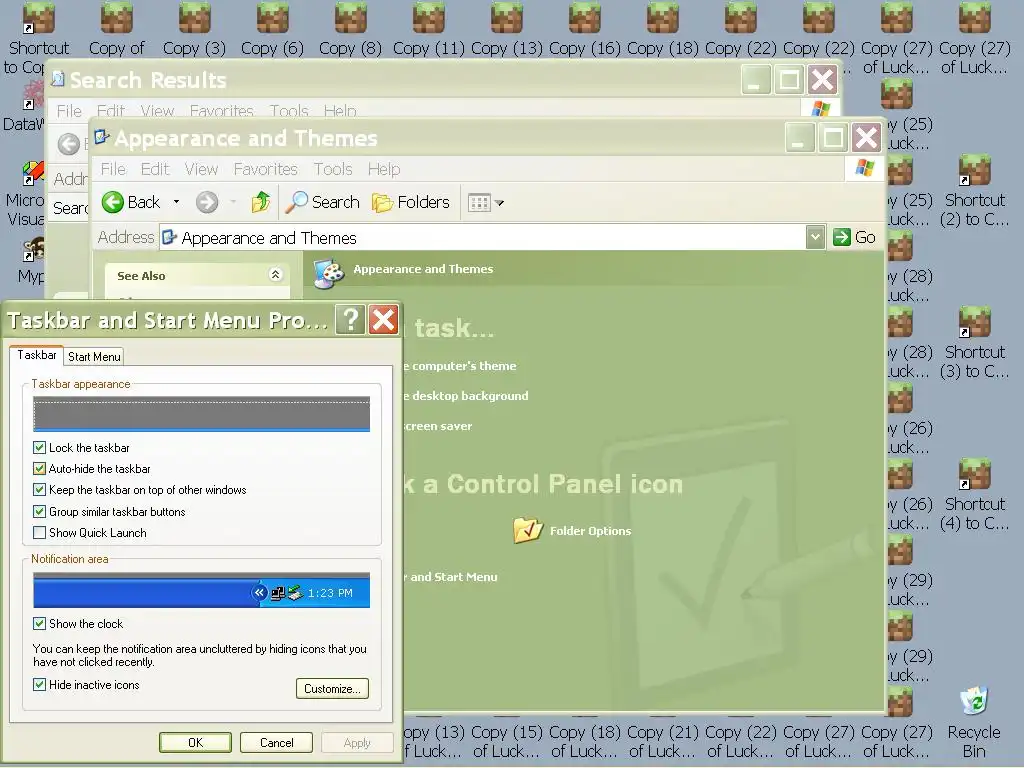Click the Customize... button
Image resolution: width=1024 pixels, height=768 pixels.
332,688
